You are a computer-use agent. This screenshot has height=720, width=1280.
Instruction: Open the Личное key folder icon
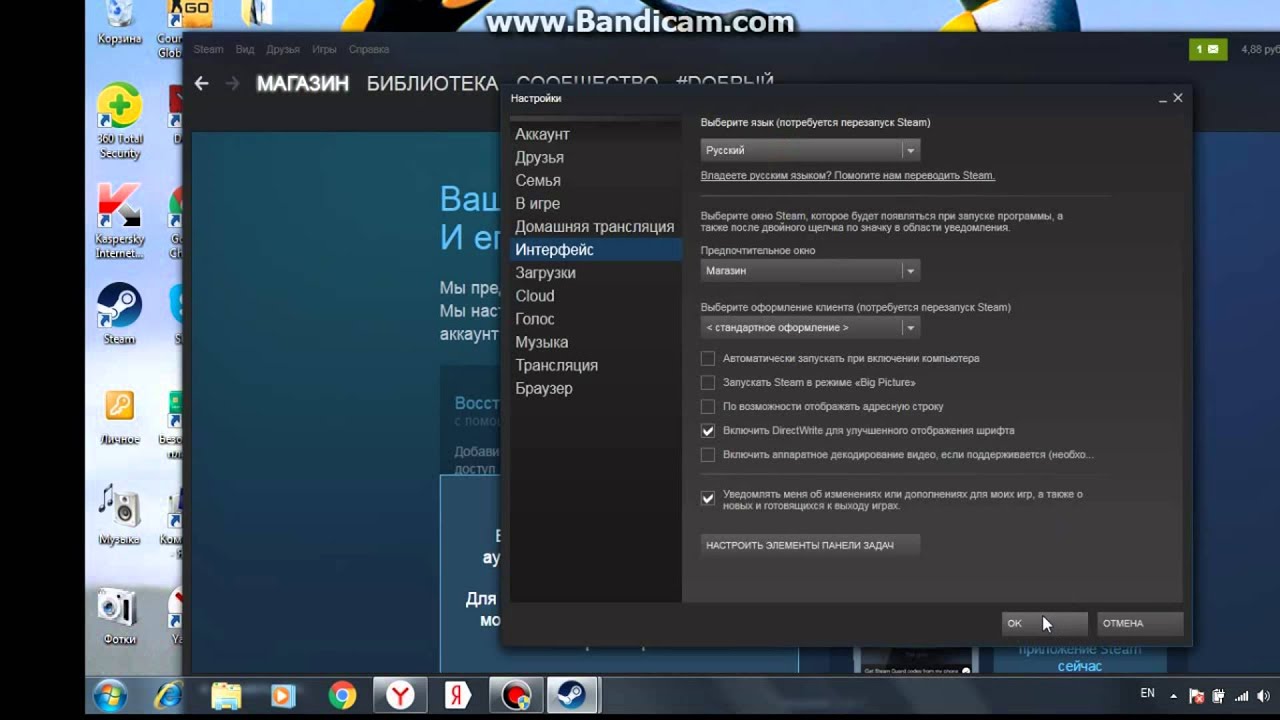(x=120, y=415)
